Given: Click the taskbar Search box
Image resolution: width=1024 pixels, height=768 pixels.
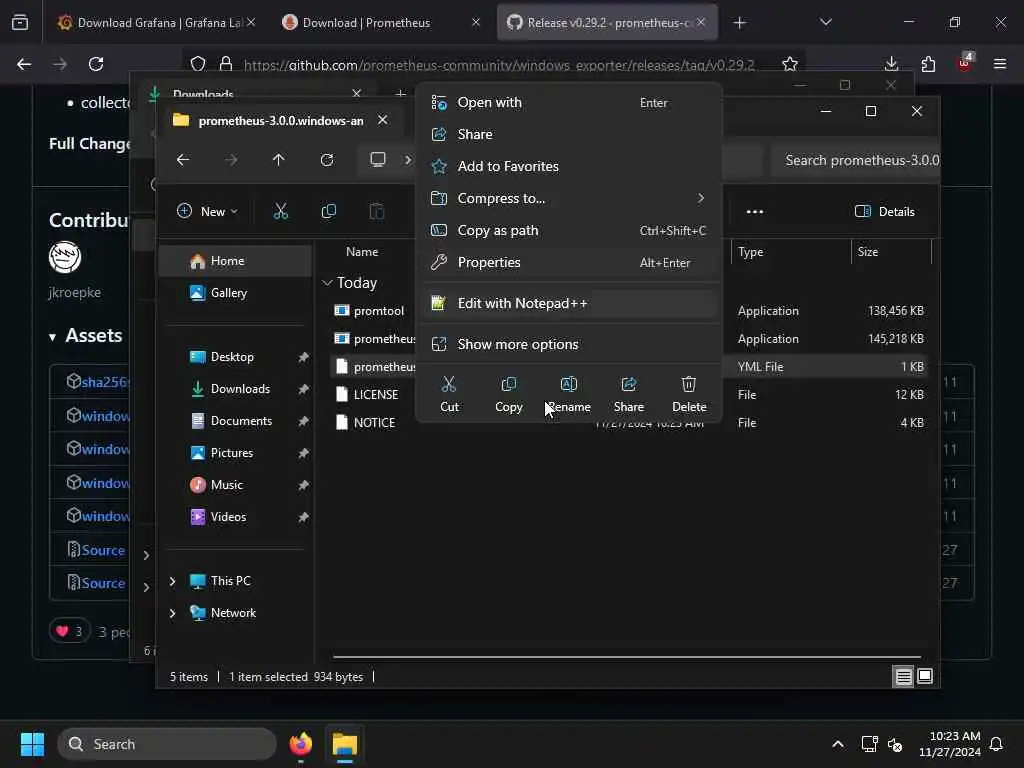Looking at the screenshot, I should pyautogui.click(x=167, y=744).
